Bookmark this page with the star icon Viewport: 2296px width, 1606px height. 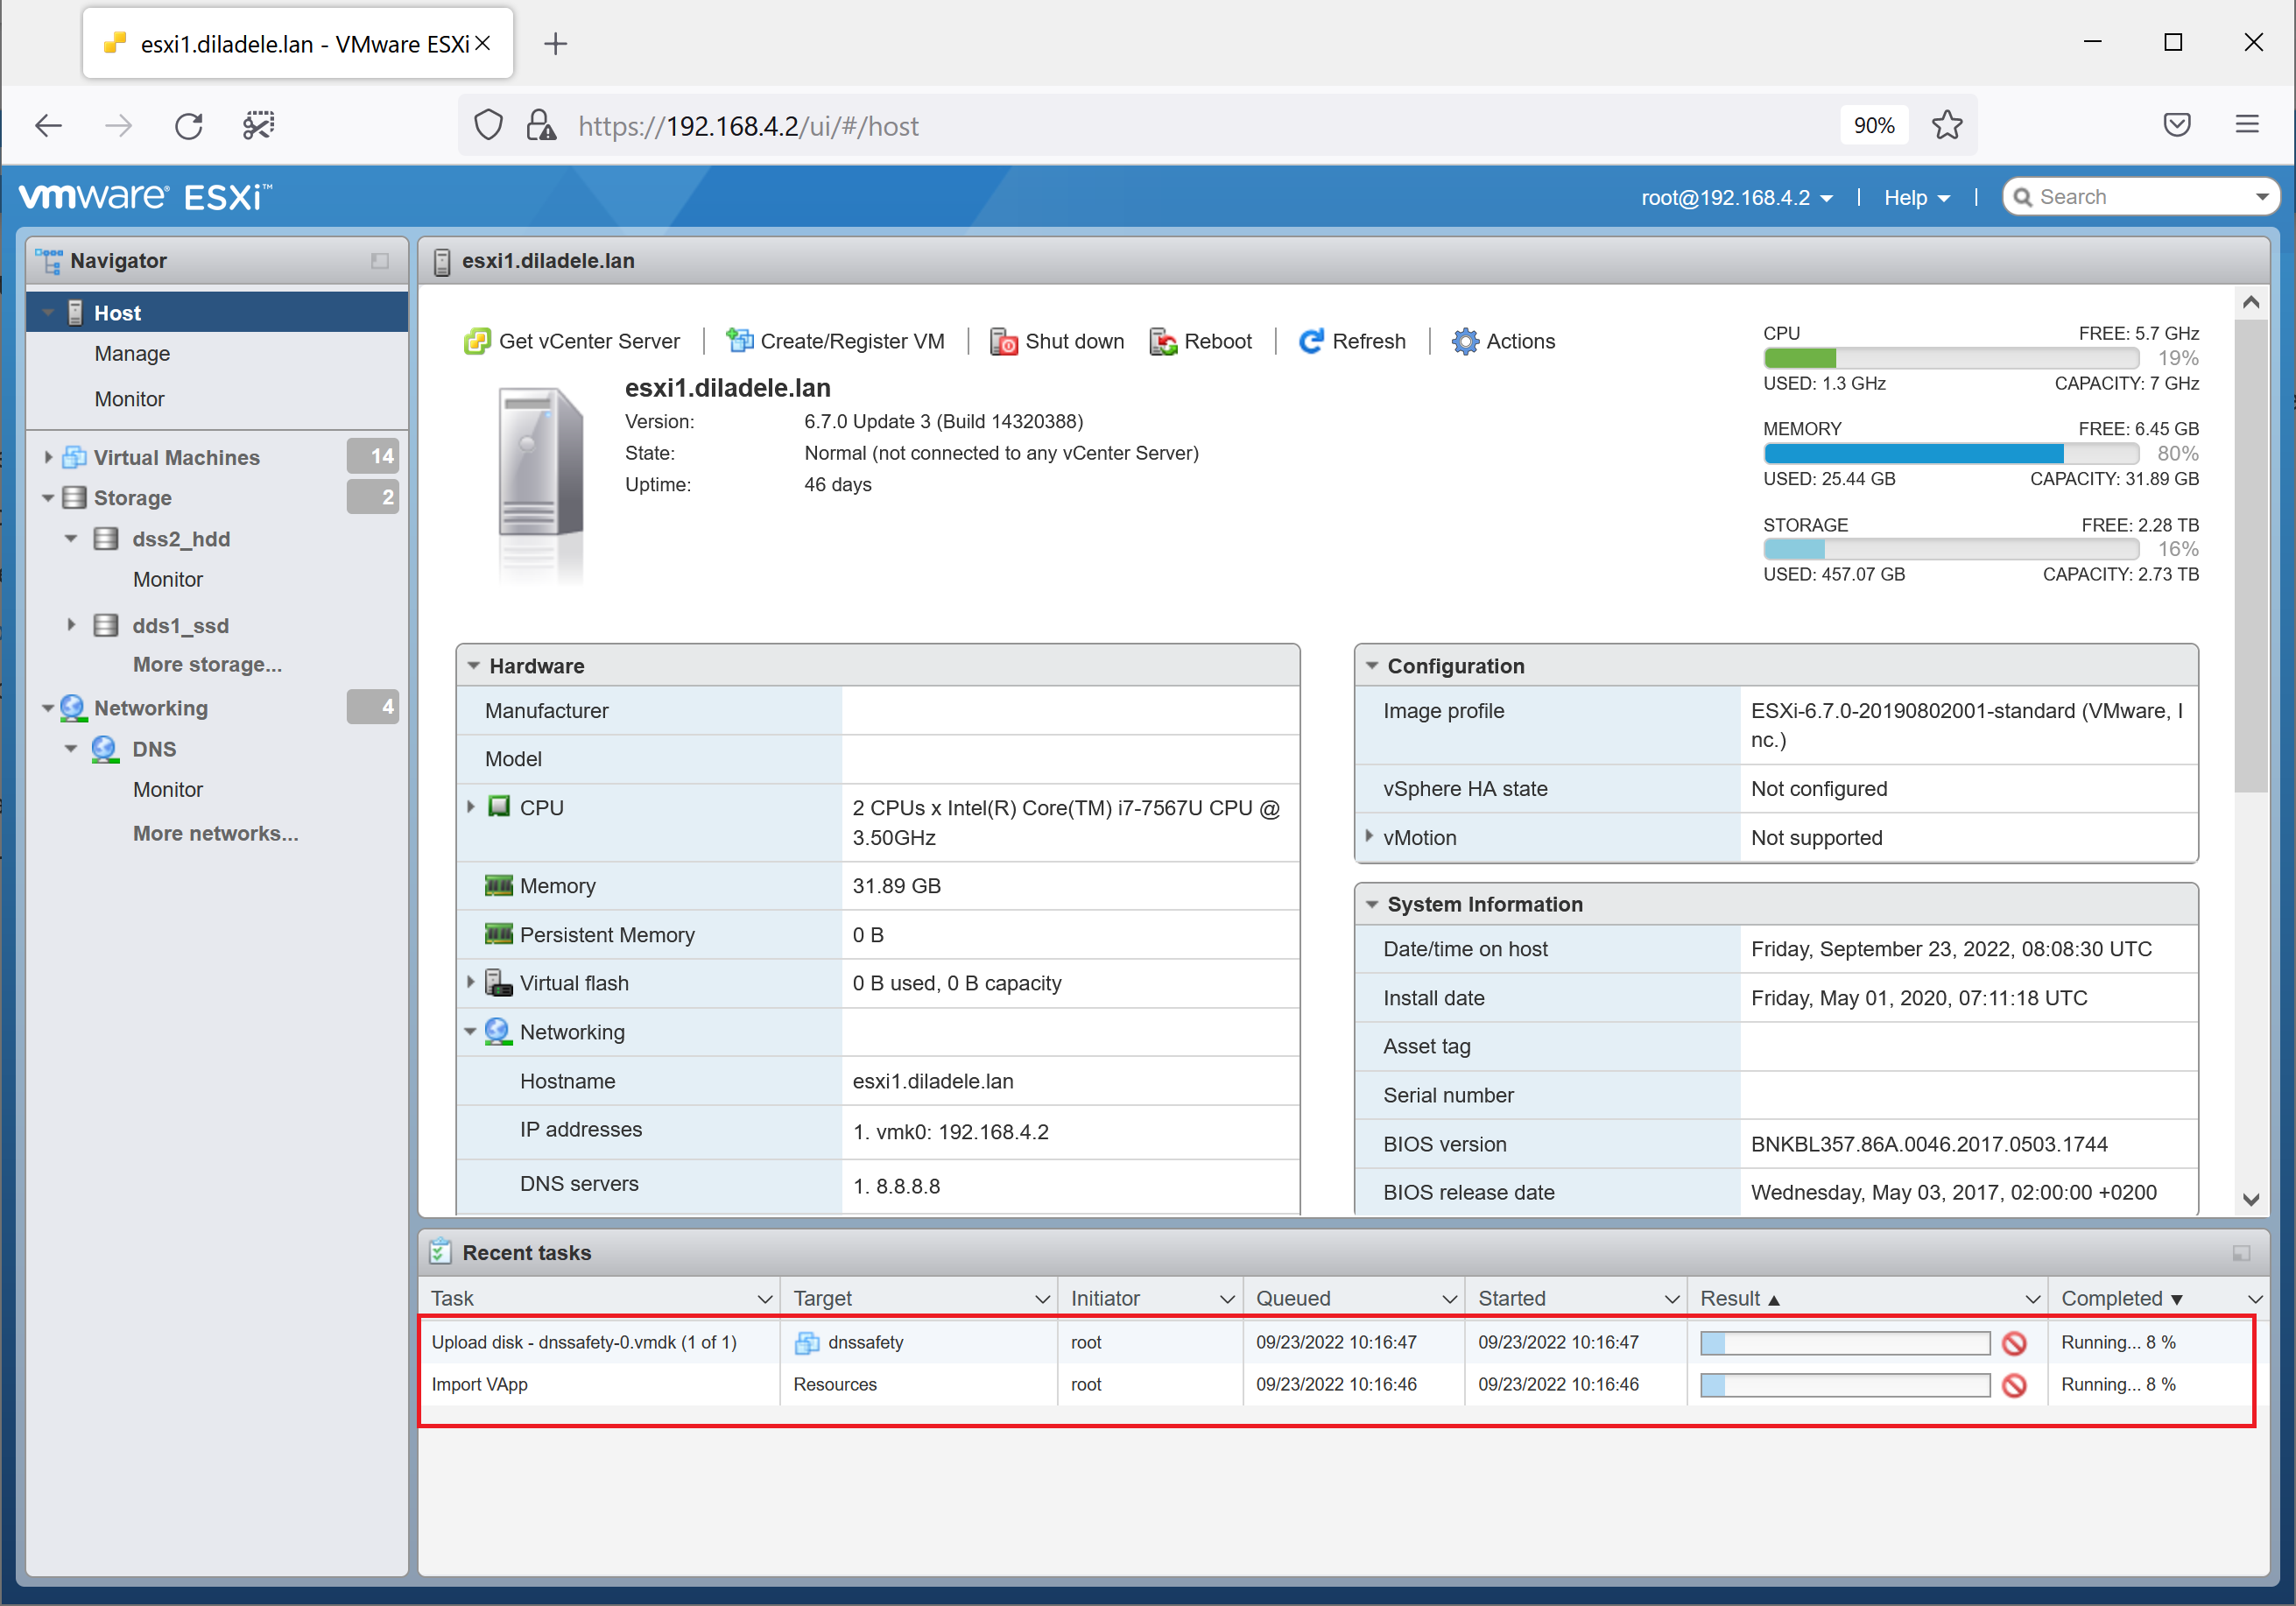1946,126
